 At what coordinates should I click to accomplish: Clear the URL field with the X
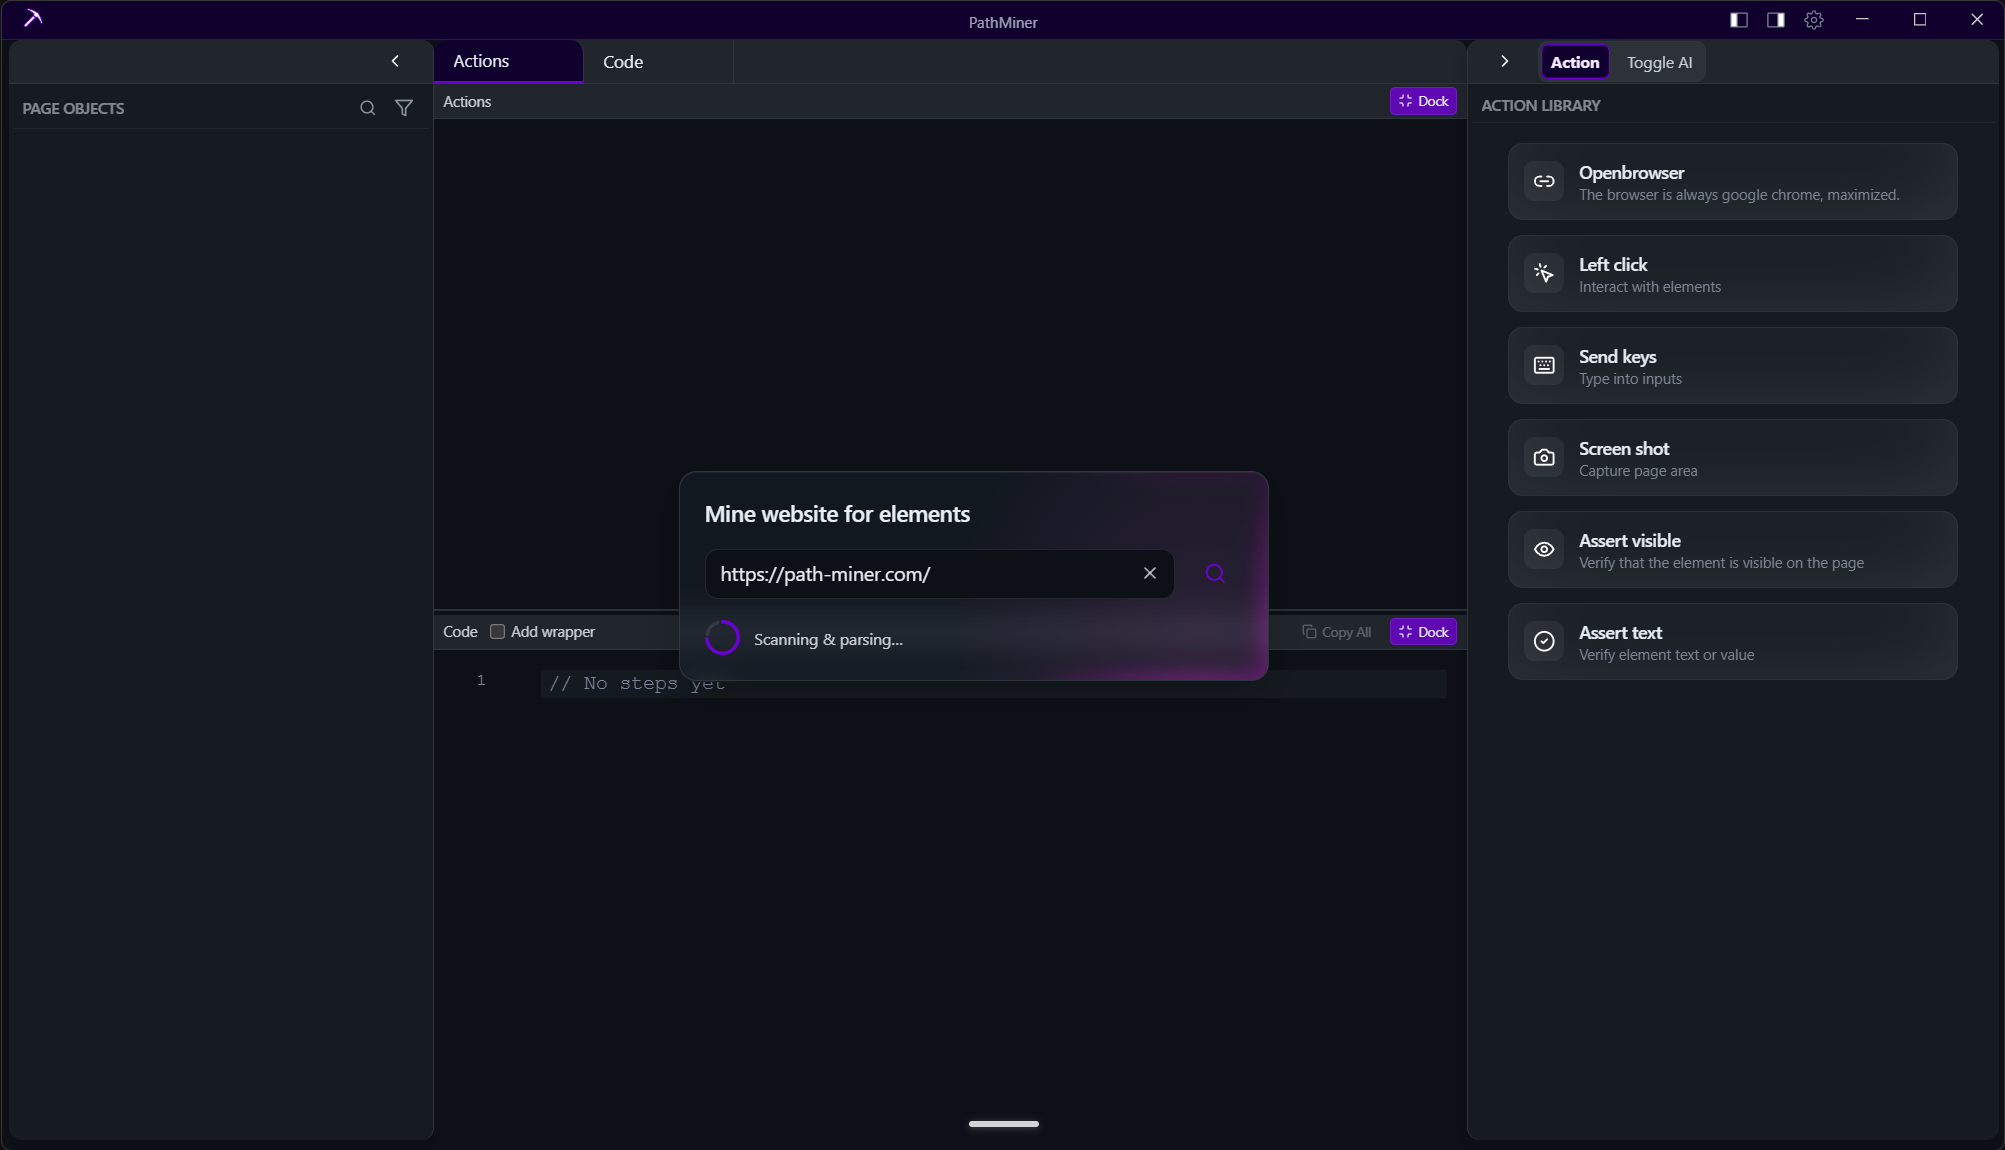[1149, 573]
